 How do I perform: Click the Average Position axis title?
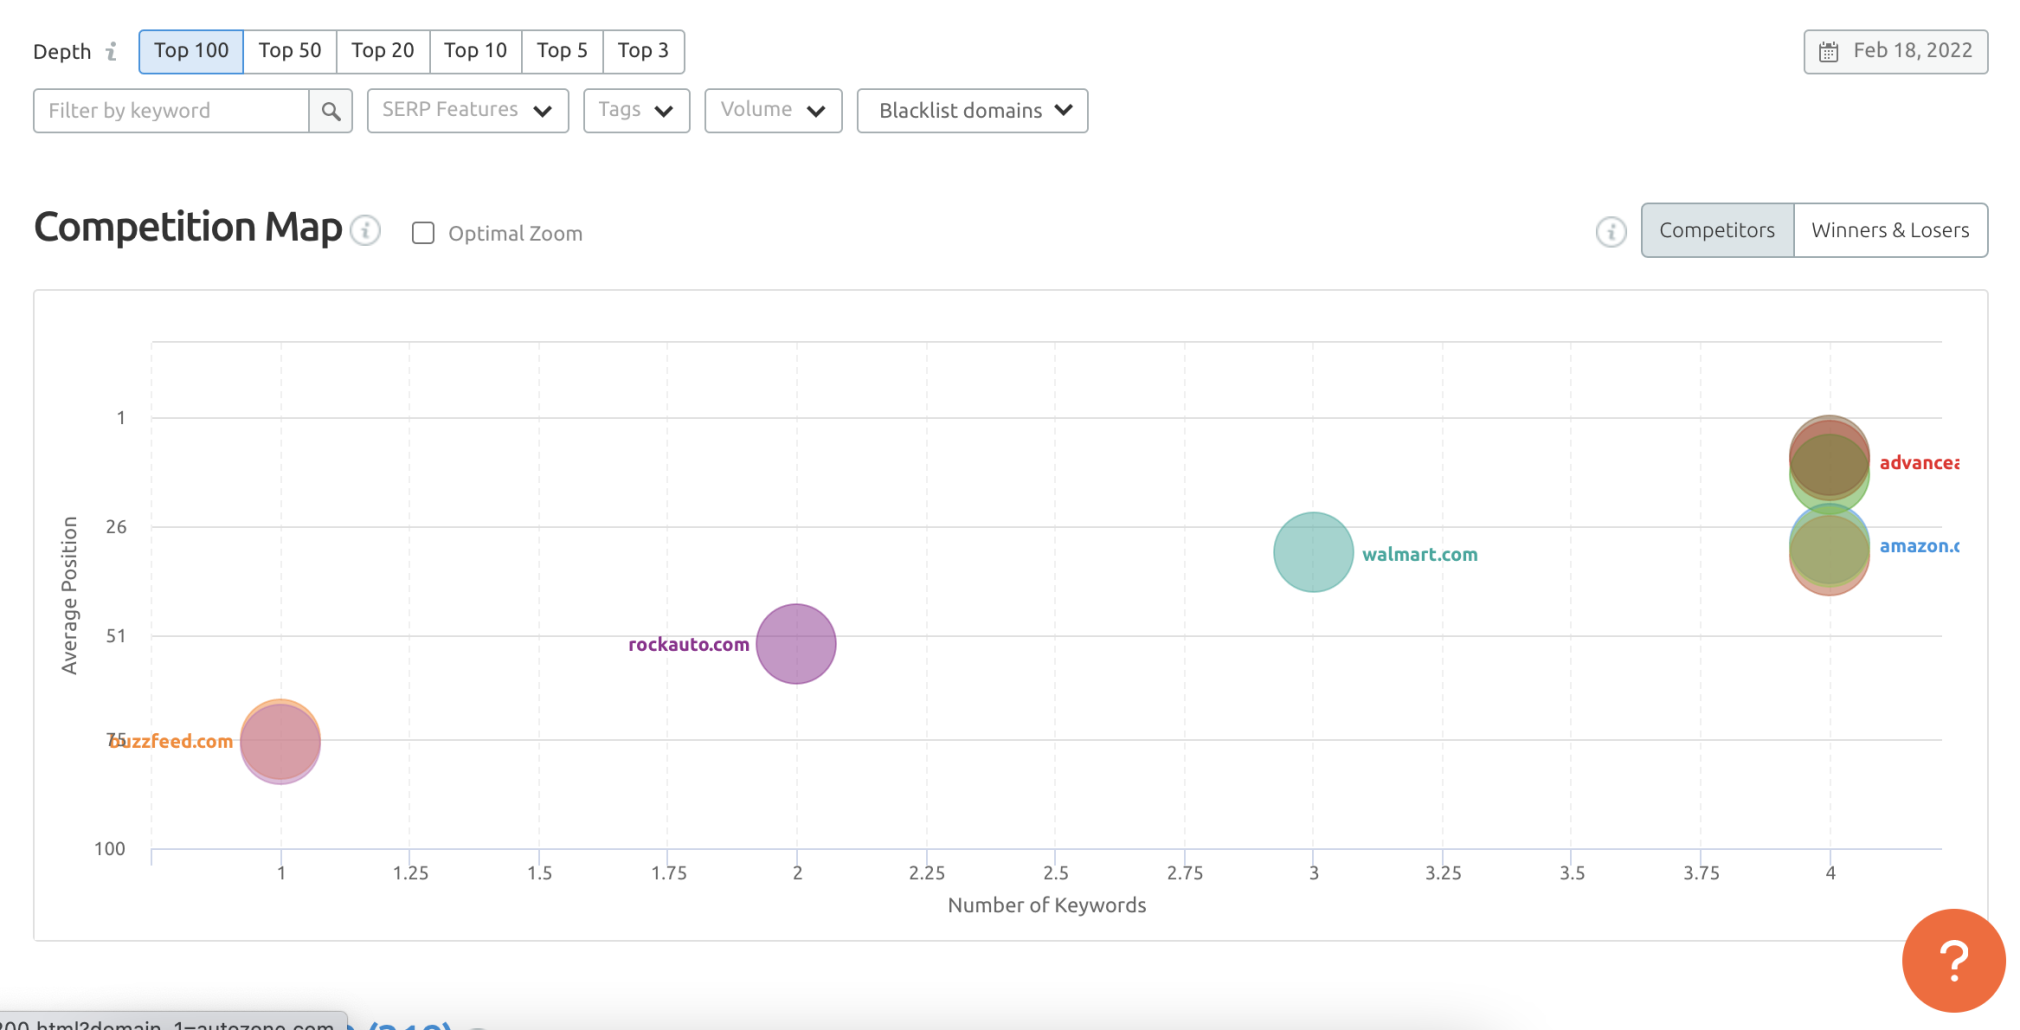69,596
